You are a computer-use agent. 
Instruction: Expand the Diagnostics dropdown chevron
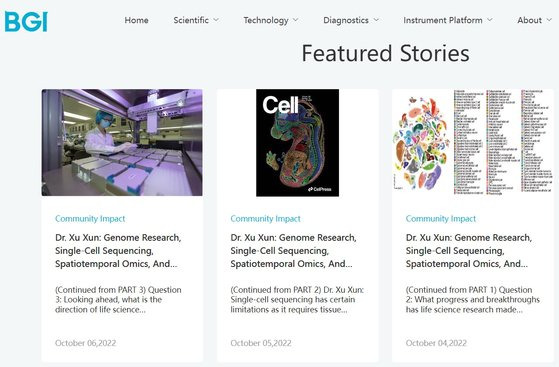(376, 20)
